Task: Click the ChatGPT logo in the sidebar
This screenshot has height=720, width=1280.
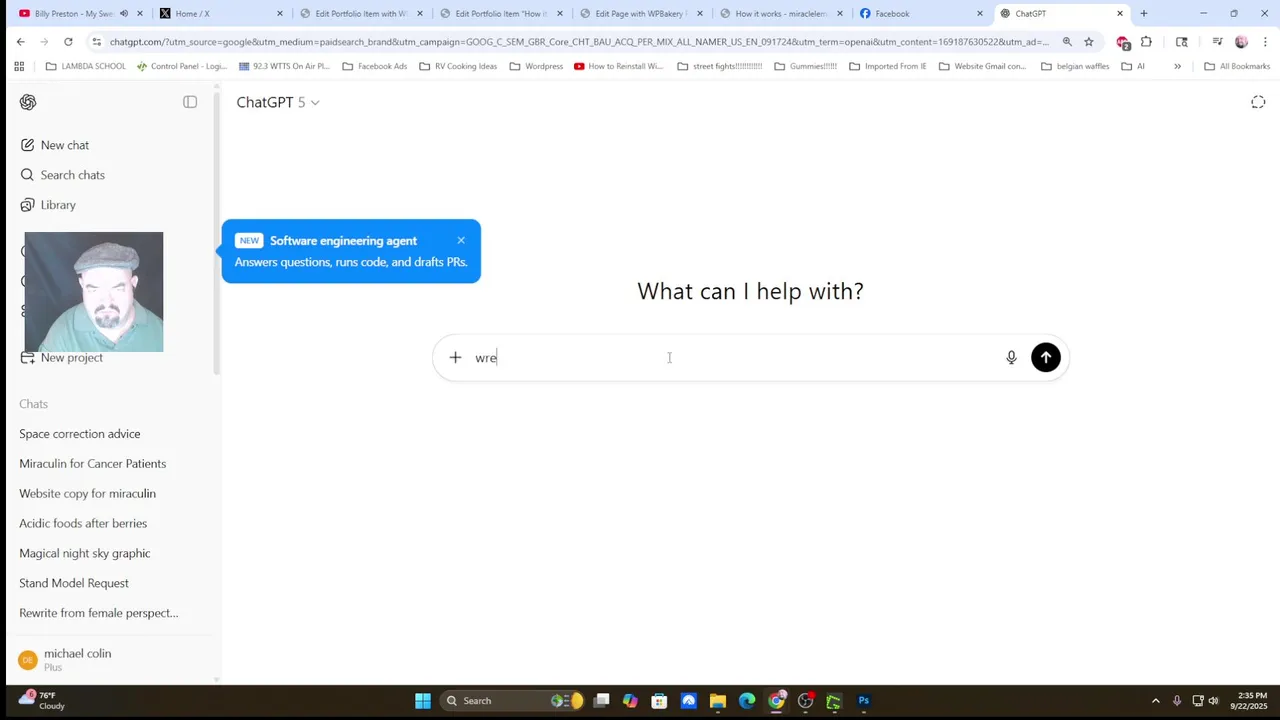Action: click(28, 102)
